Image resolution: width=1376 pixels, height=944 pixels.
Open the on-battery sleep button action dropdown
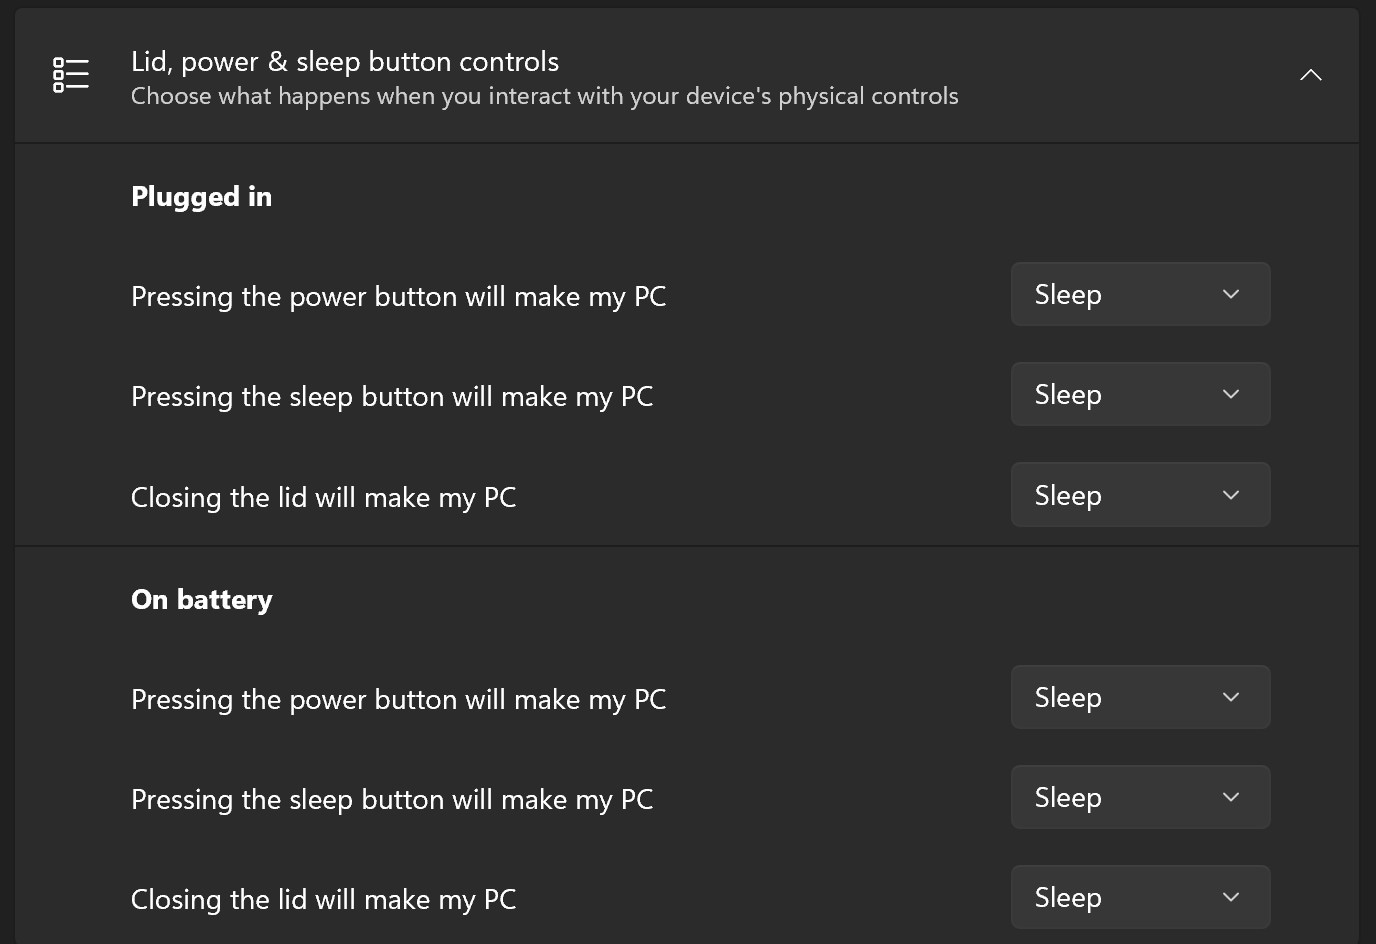[x=1140, y=797]
